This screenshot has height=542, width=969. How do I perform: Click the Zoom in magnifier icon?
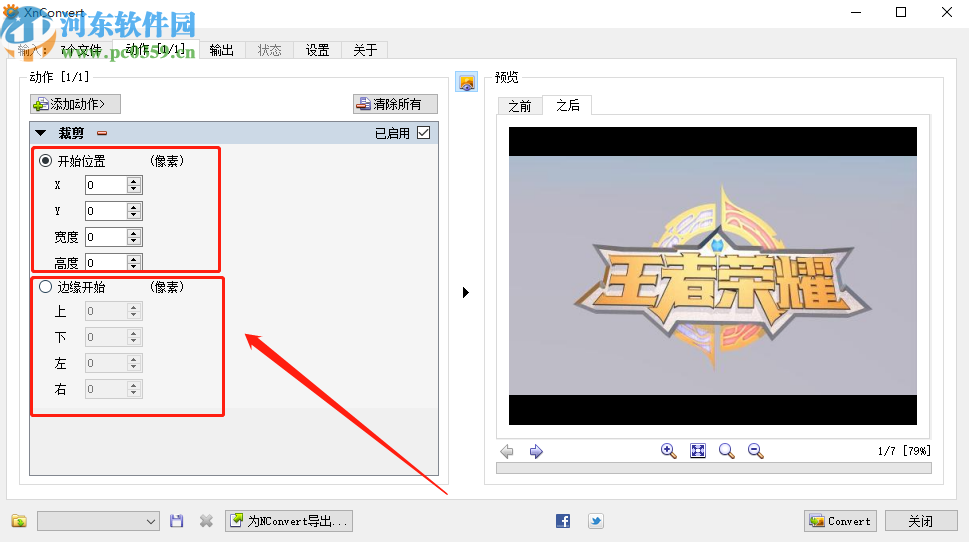(x=669, y=451)
